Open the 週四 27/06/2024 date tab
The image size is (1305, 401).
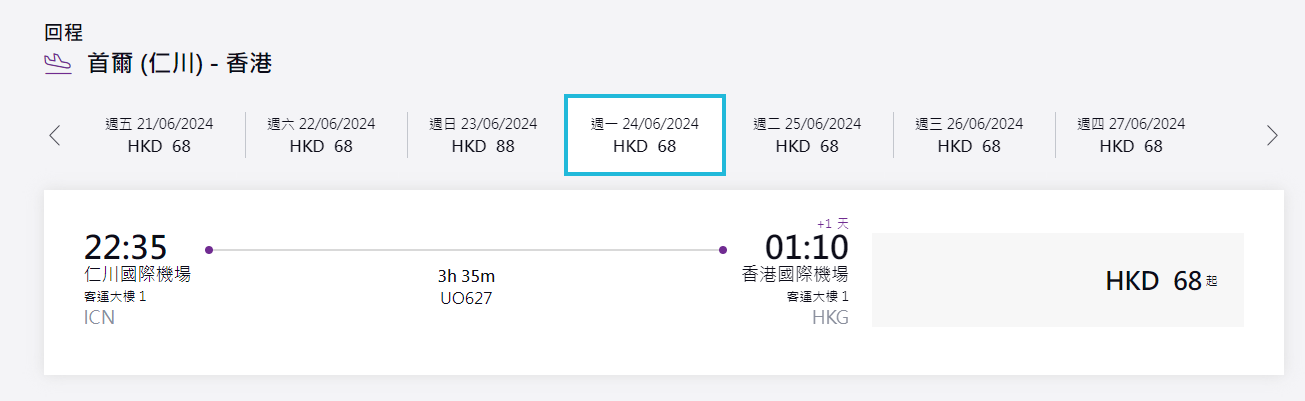pos(1131,135)
